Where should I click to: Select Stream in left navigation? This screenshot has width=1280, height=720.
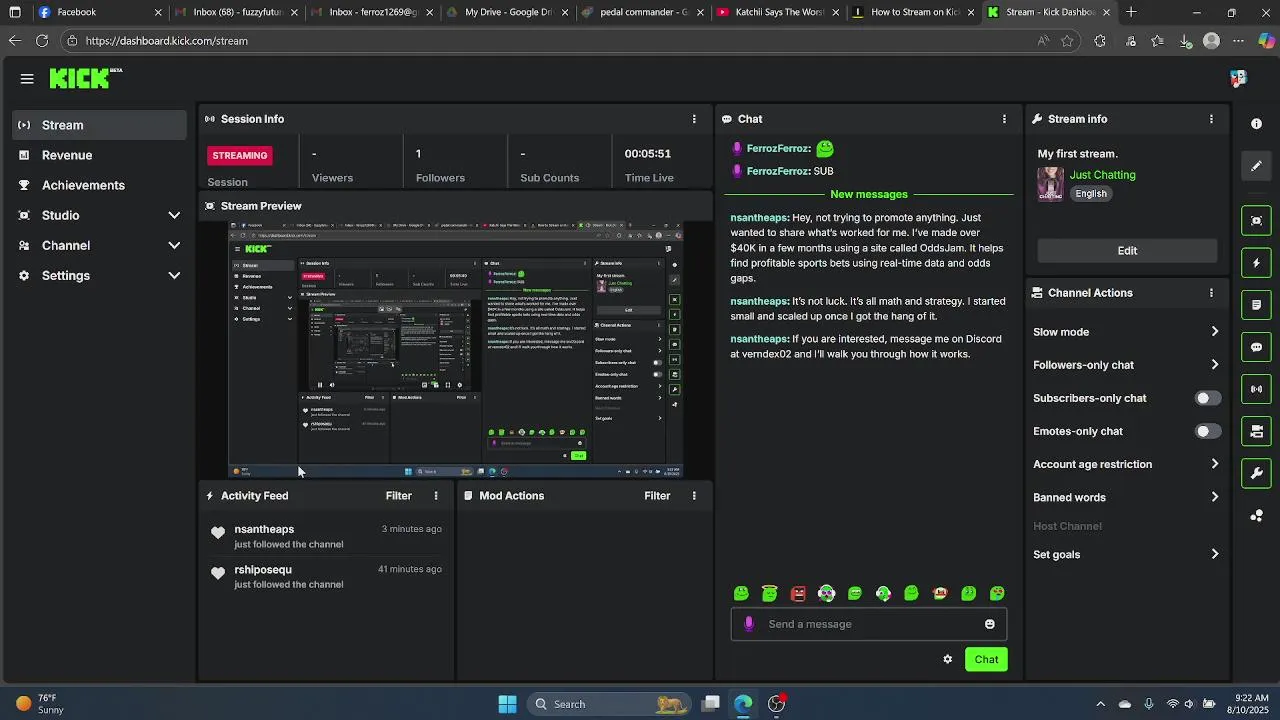point(100,125)
